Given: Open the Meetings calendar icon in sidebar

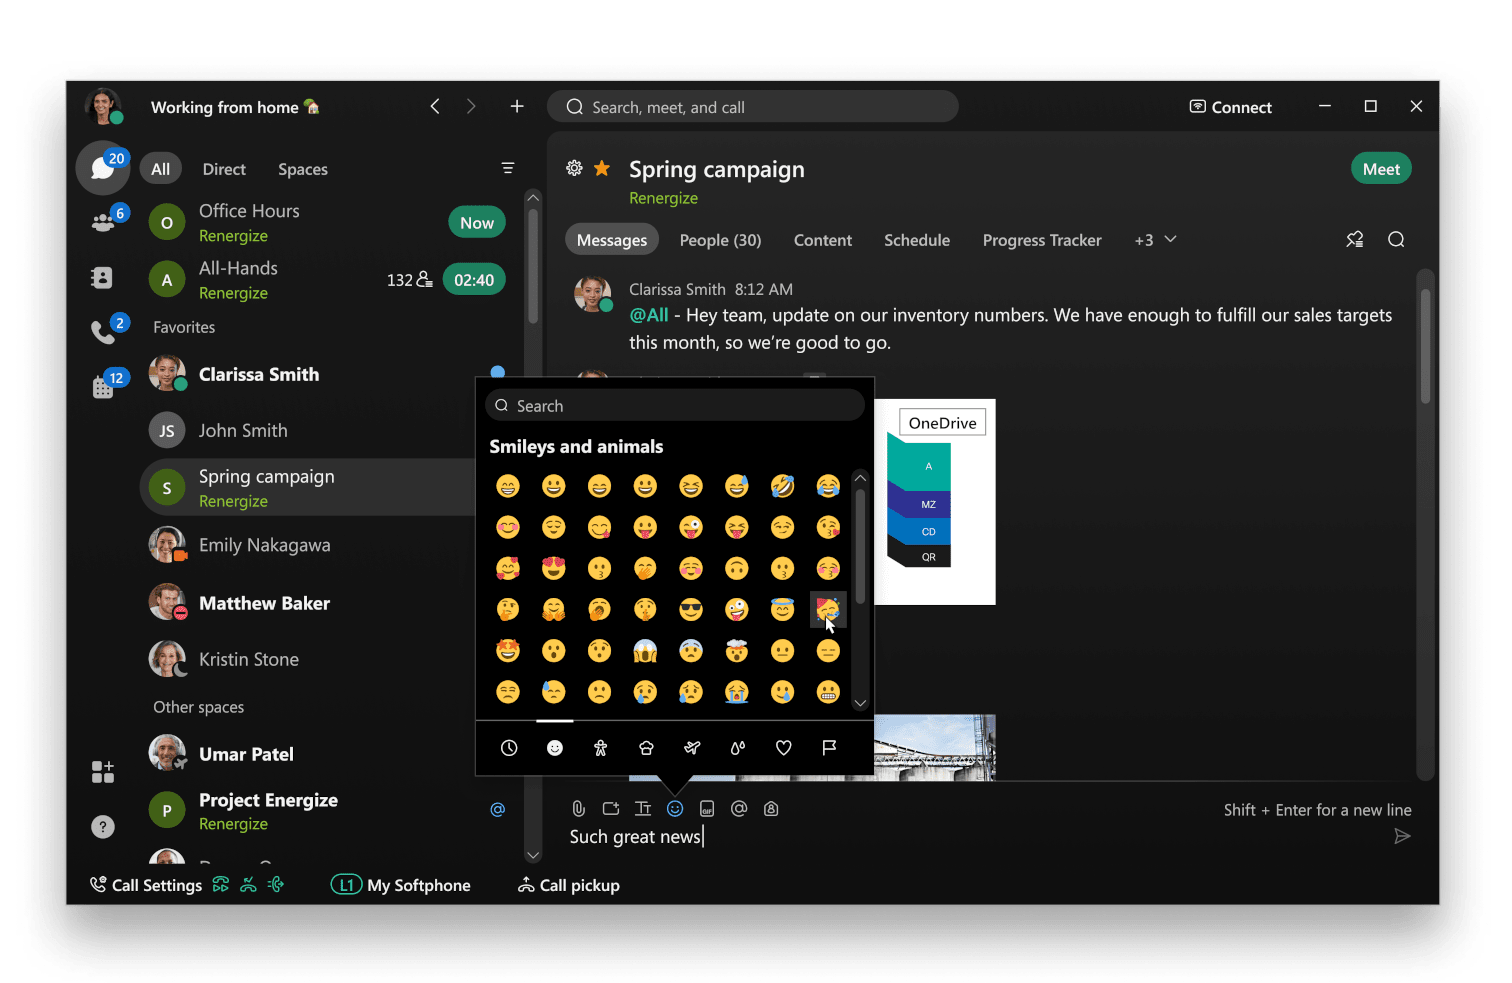Looking at the screenshot, I should (x=103, y=386).
